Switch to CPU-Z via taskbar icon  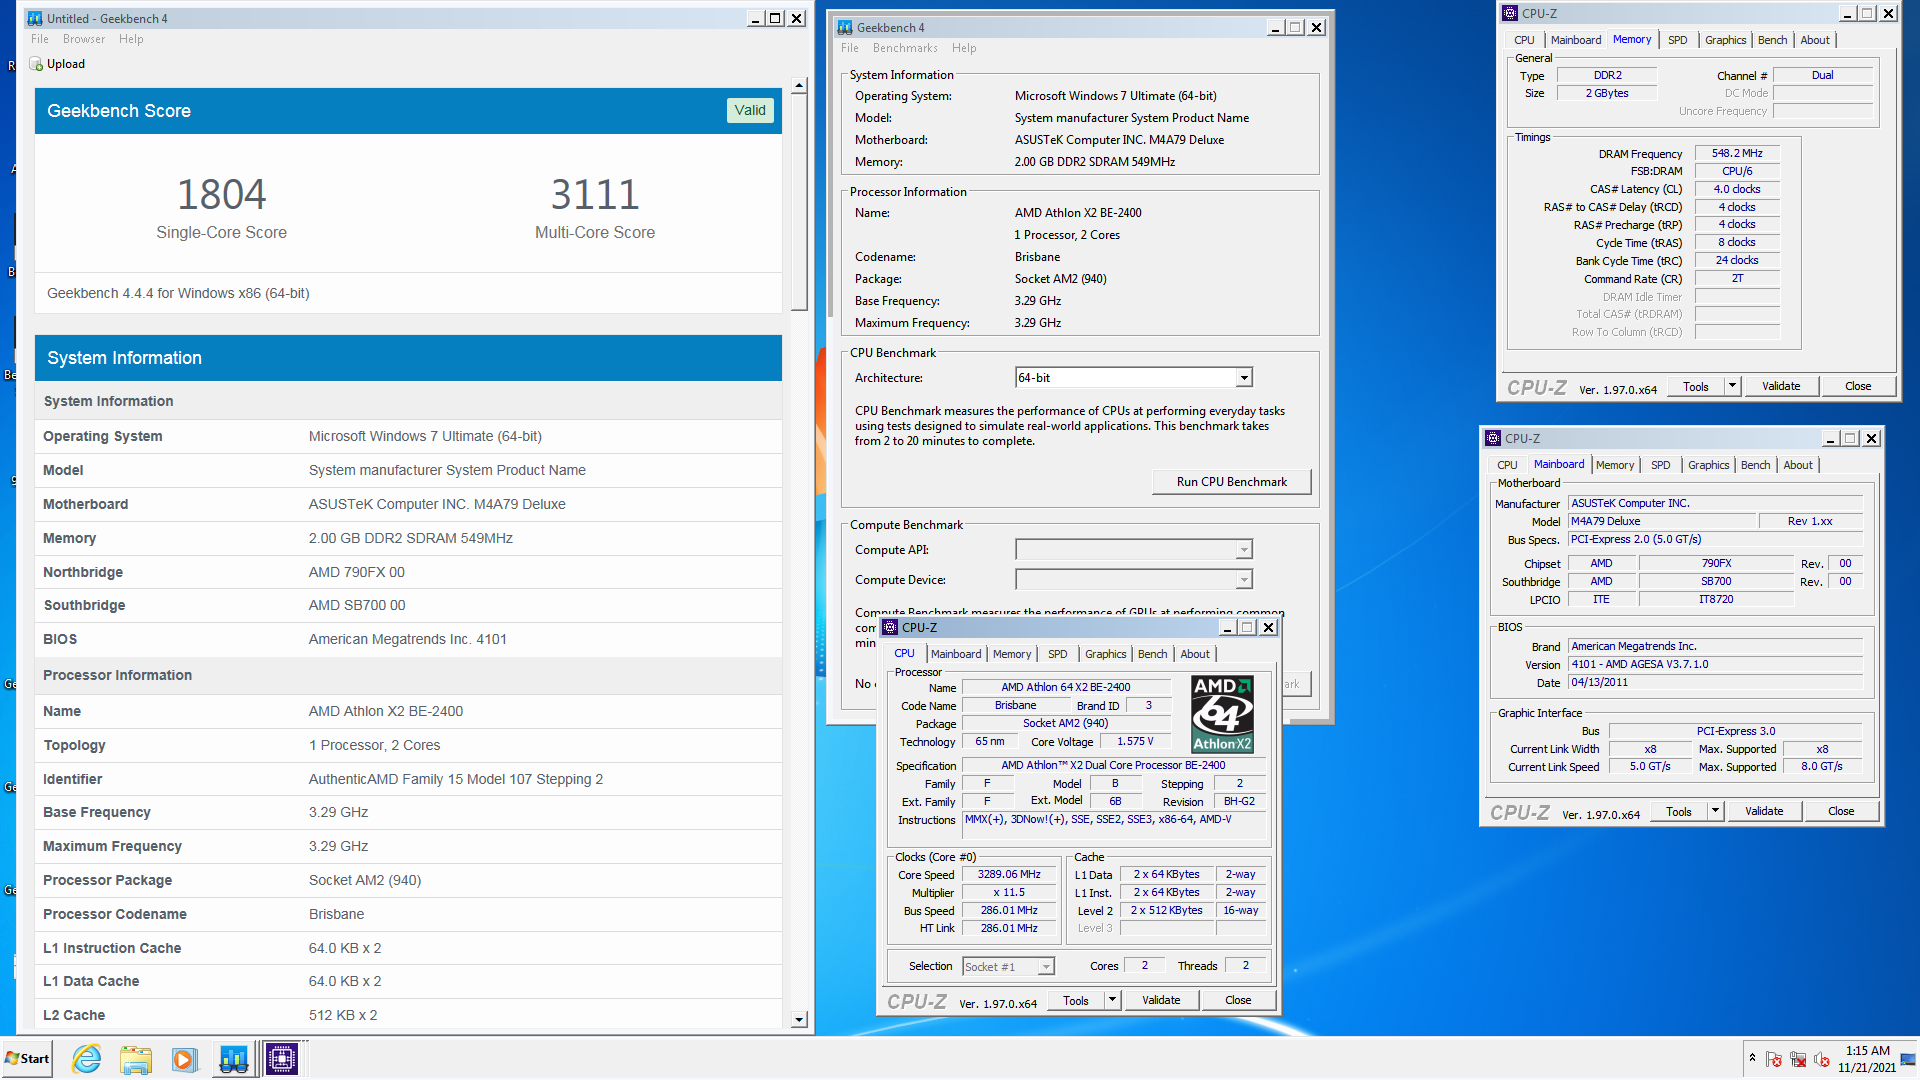pyautogui.click(x=282, y=1059)
